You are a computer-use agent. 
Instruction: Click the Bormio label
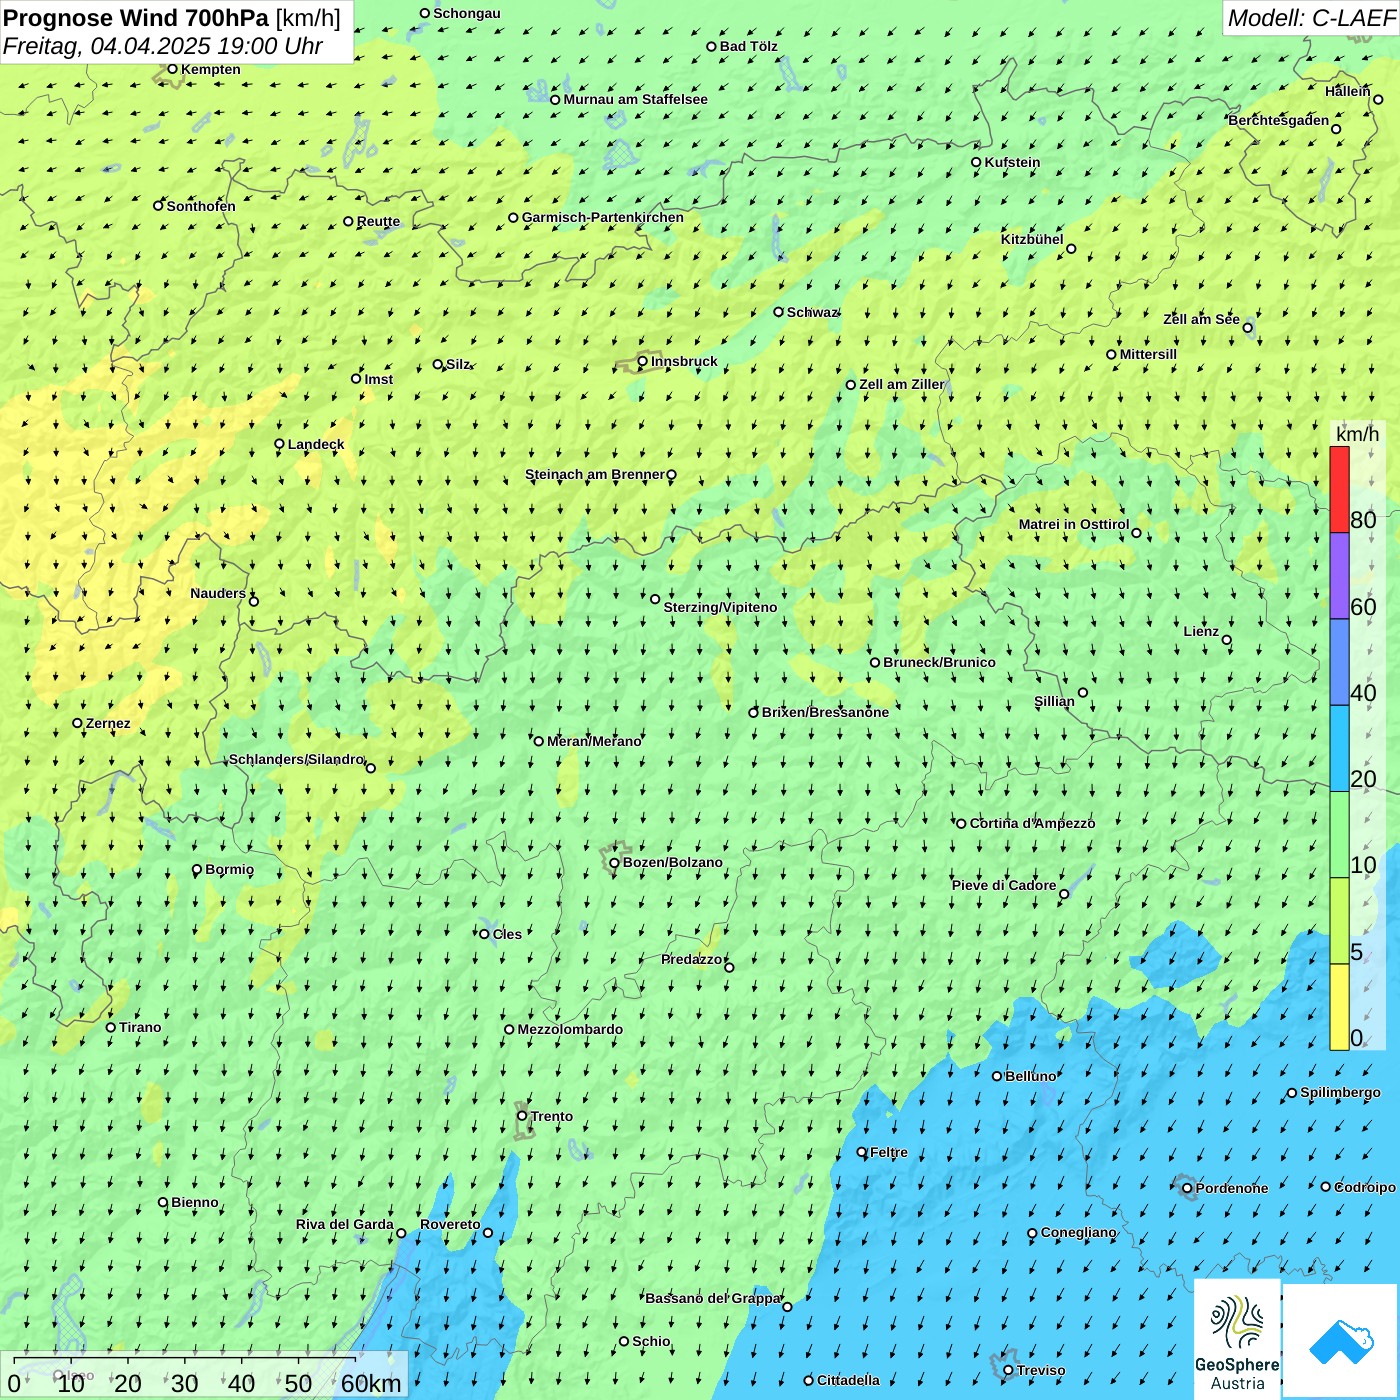(x=229, y=869)
